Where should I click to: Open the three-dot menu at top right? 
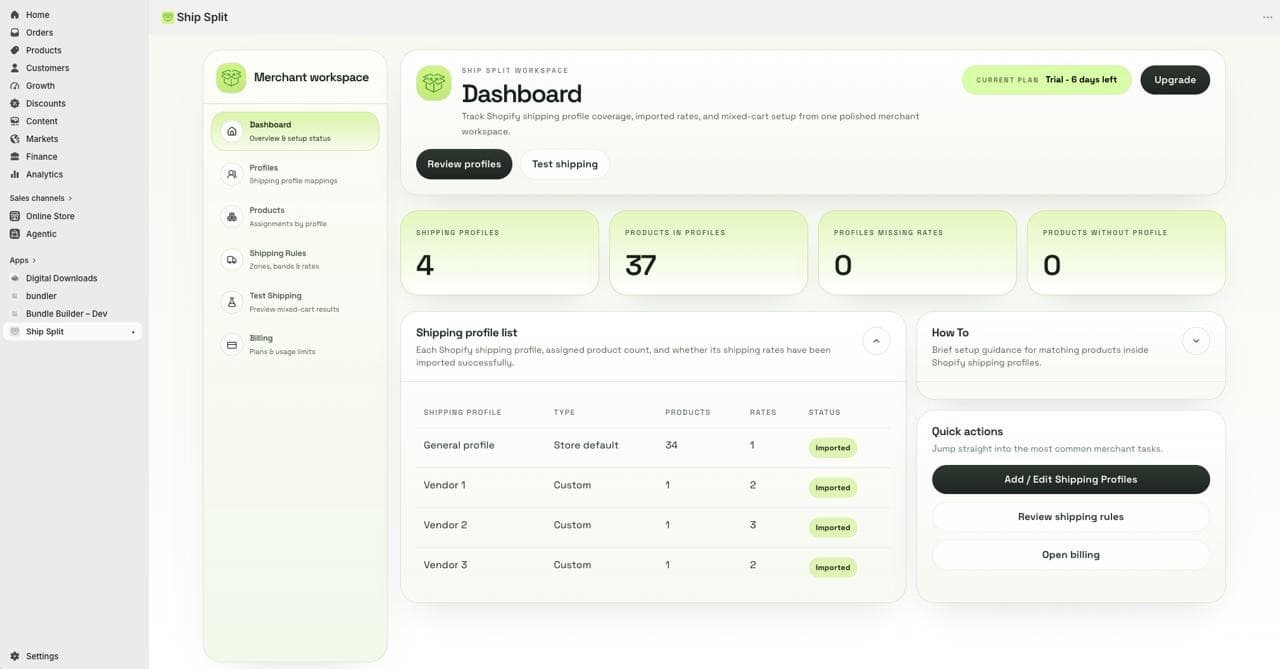tap(1268, 17)
